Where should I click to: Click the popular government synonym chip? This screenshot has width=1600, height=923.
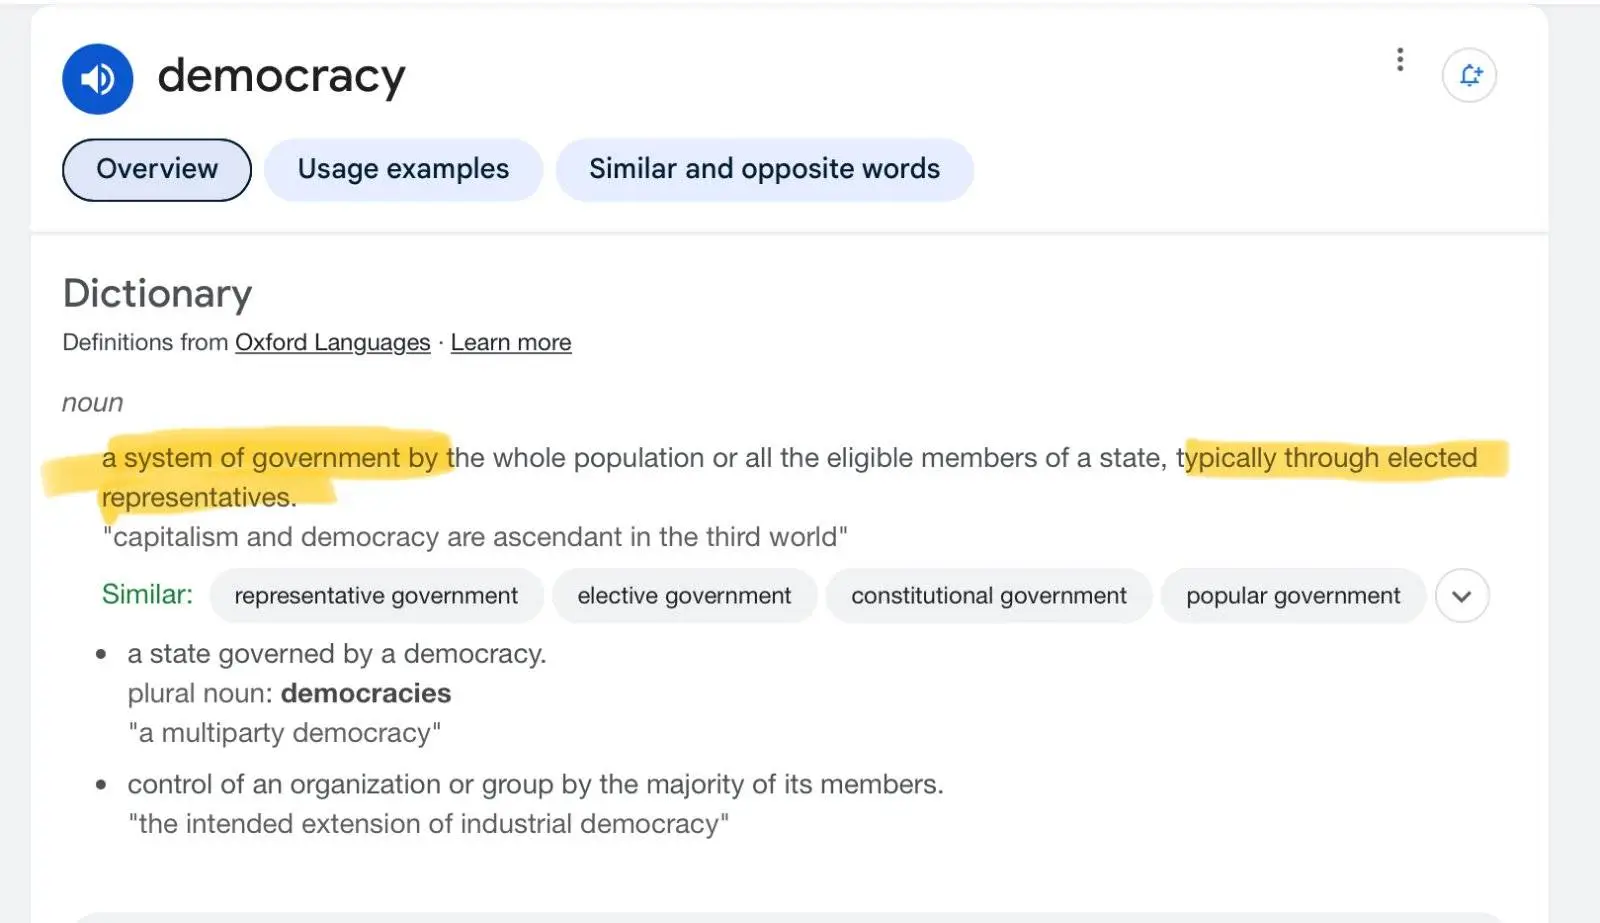(x=1293, y=596)
